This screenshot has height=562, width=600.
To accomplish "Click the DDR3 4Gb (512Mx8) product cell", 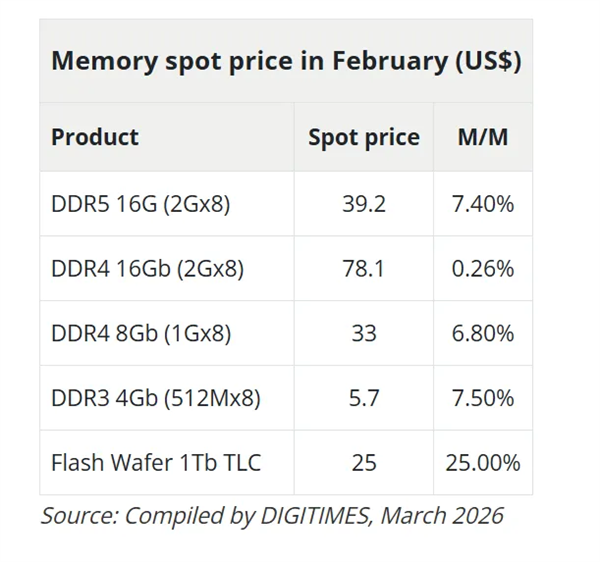I will 155,398.
